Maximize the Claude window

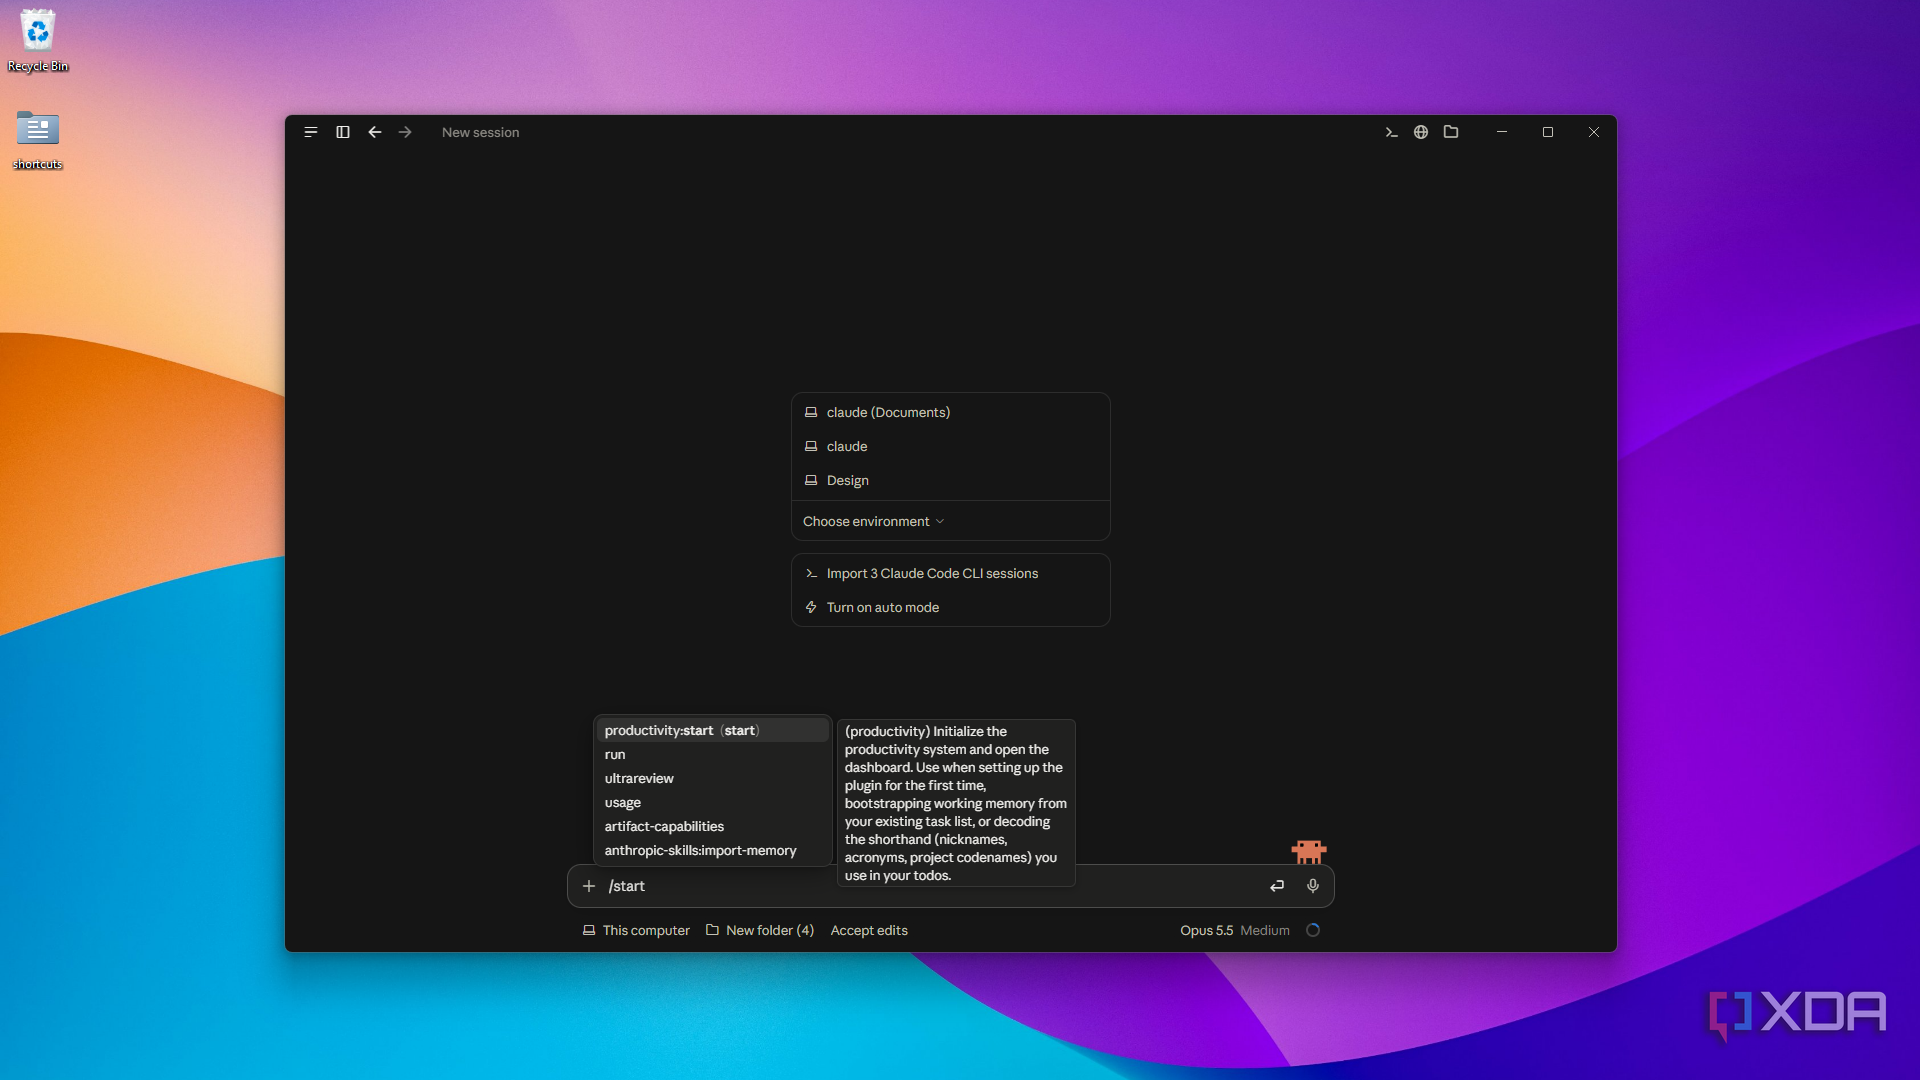pos(1548,132)
